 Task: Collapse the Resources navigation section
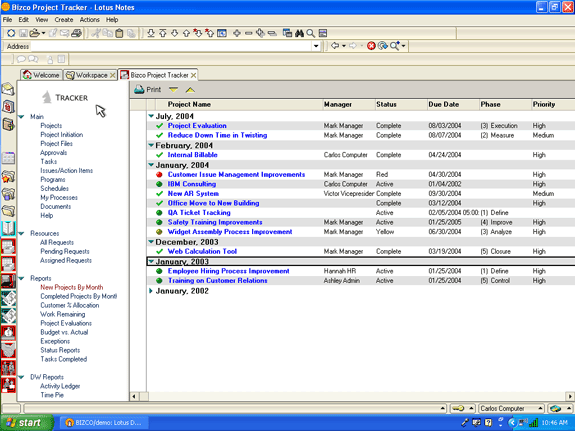[x=22, y=233]
